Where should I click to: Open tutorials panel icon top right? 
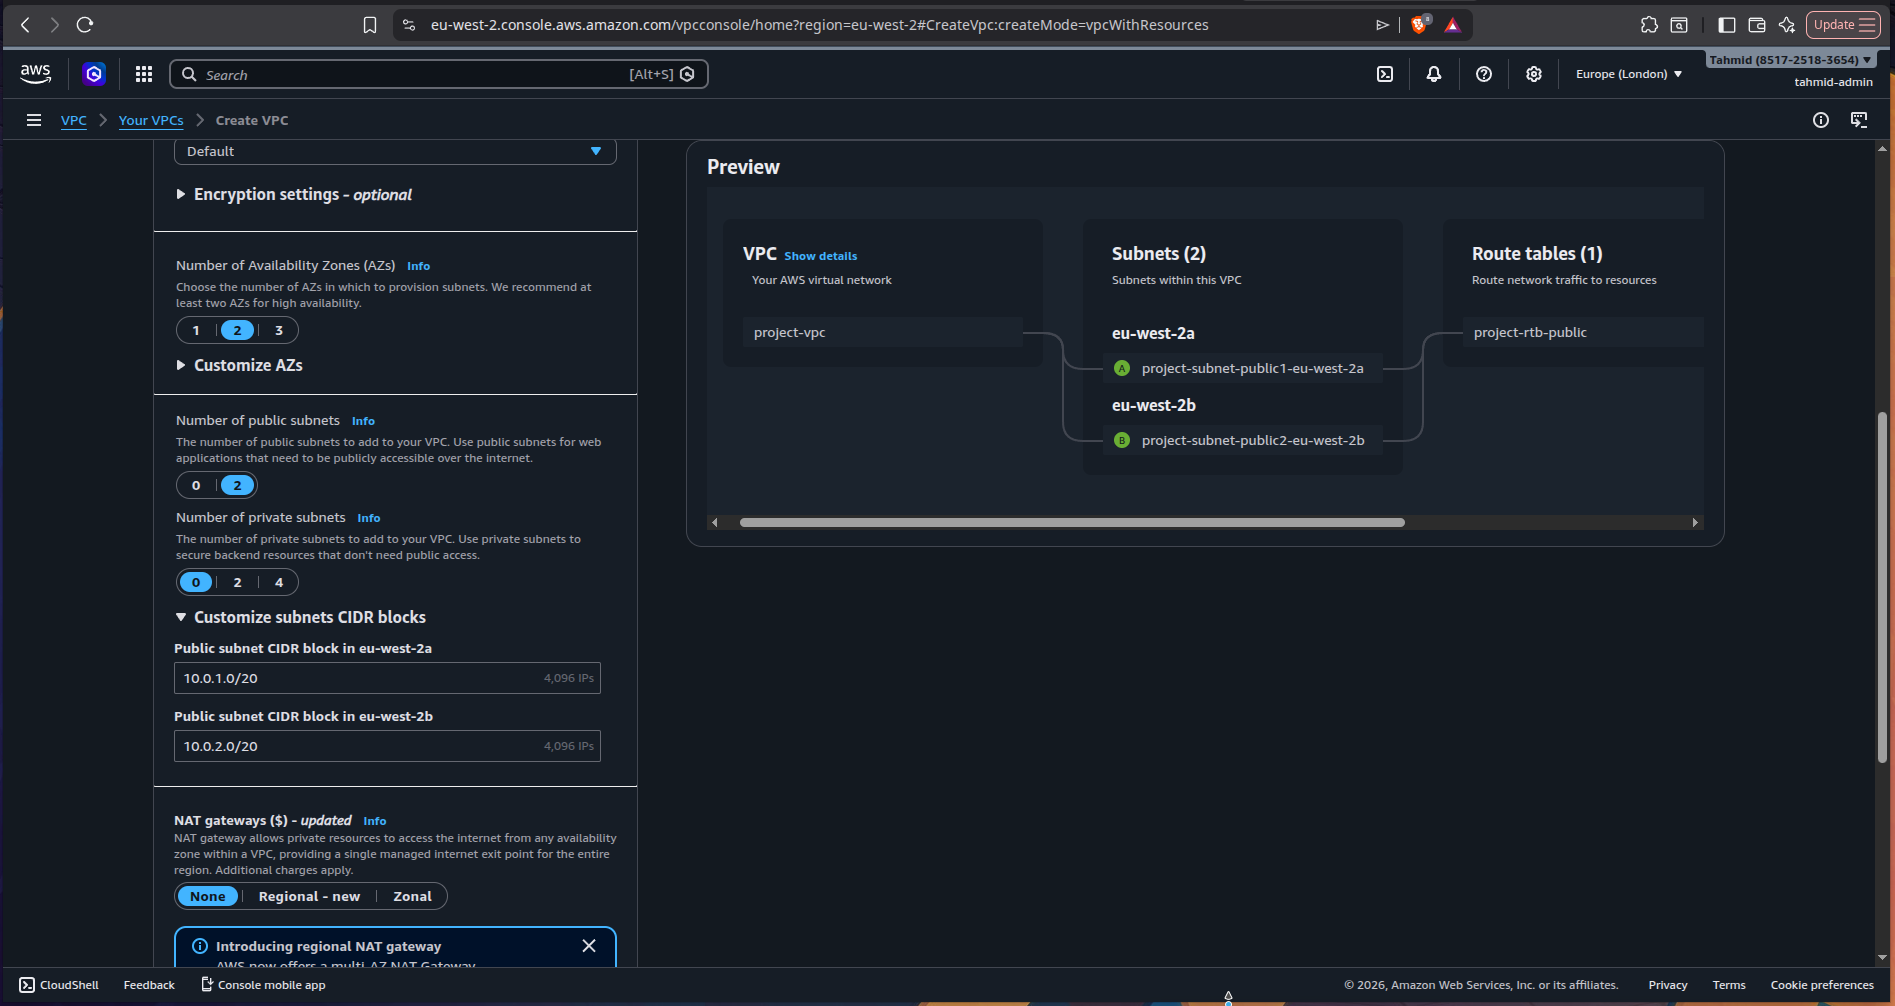click(1859, 120)
